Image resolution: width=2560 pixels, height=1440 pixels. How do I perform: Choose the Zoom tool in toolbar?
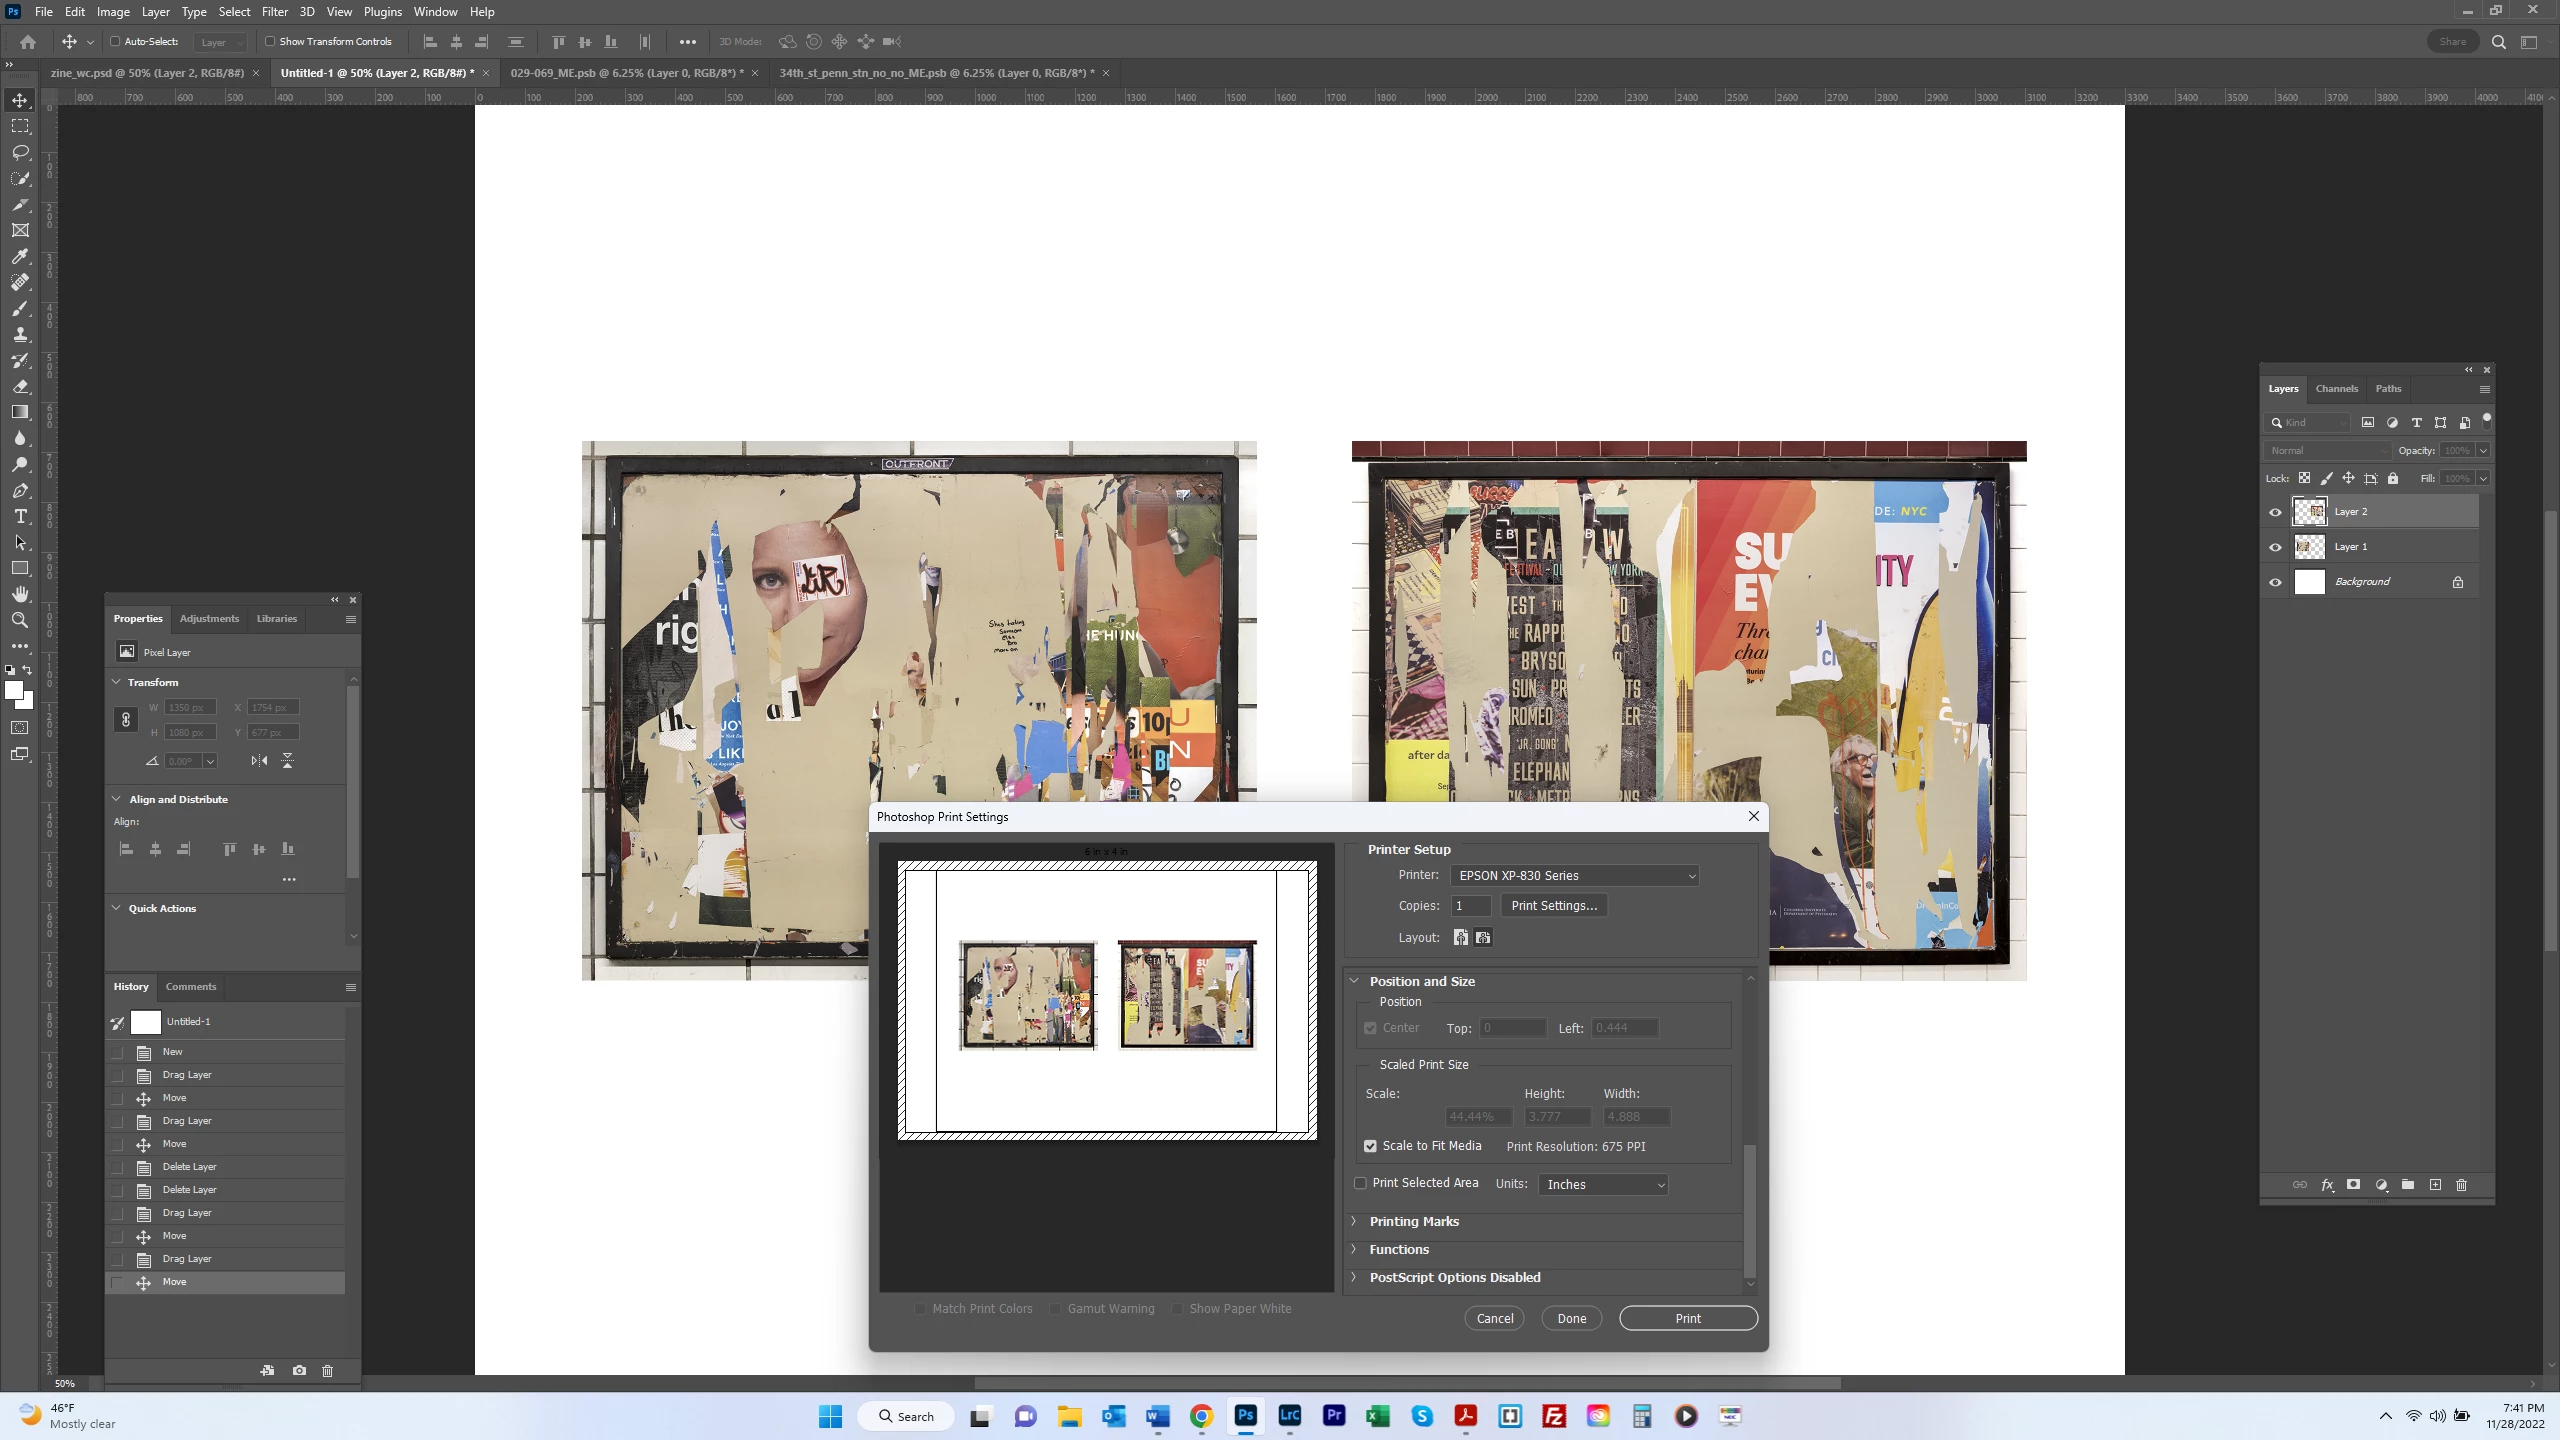click(x=20, y=620)
